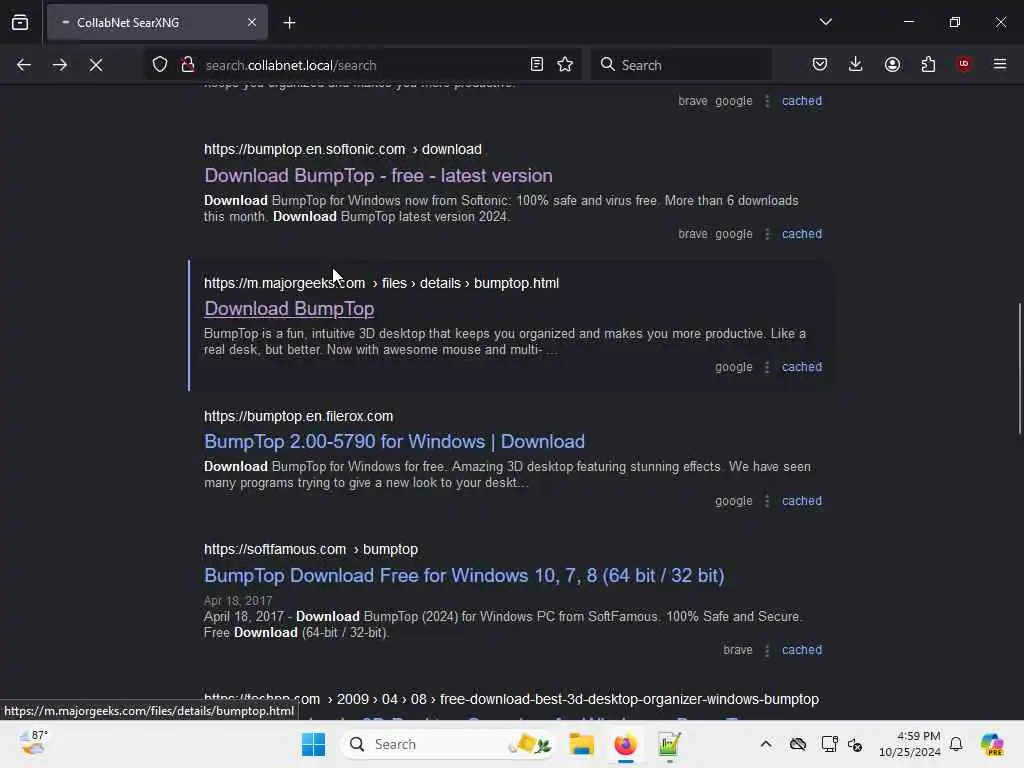
Task: Go back to previous page
Action: (x=24, y=65)
